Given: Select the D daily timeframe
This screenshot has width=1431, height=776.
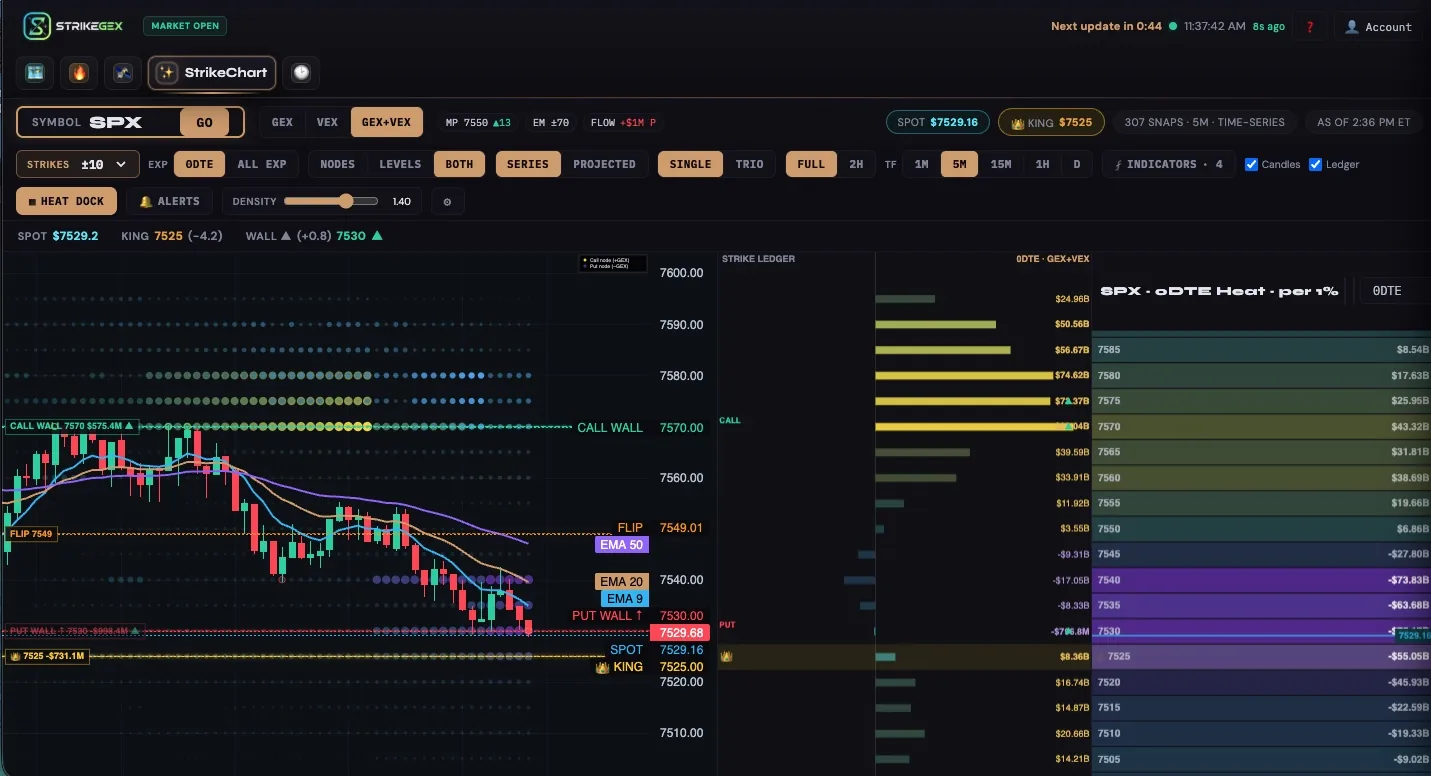Looking at the screenshot, I should coord(1076,164).
